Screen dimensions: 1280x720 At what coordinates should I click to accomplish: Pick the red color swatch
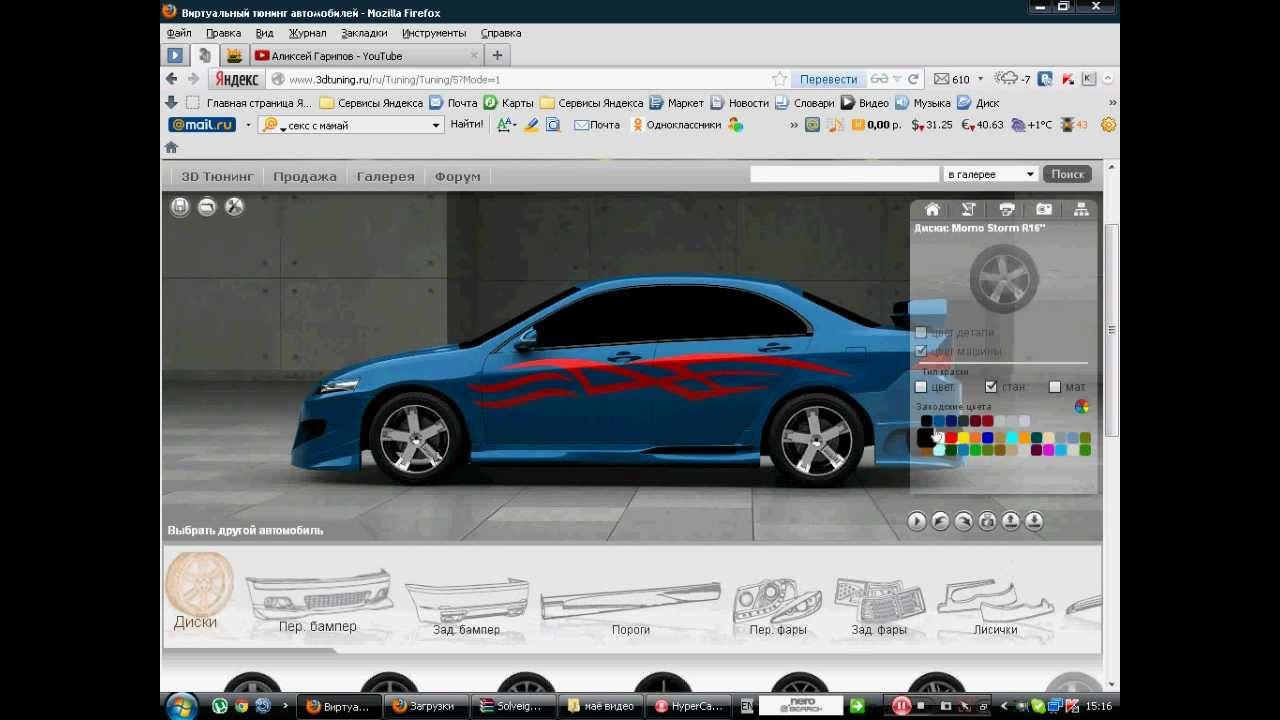click(x=951, y=438)
